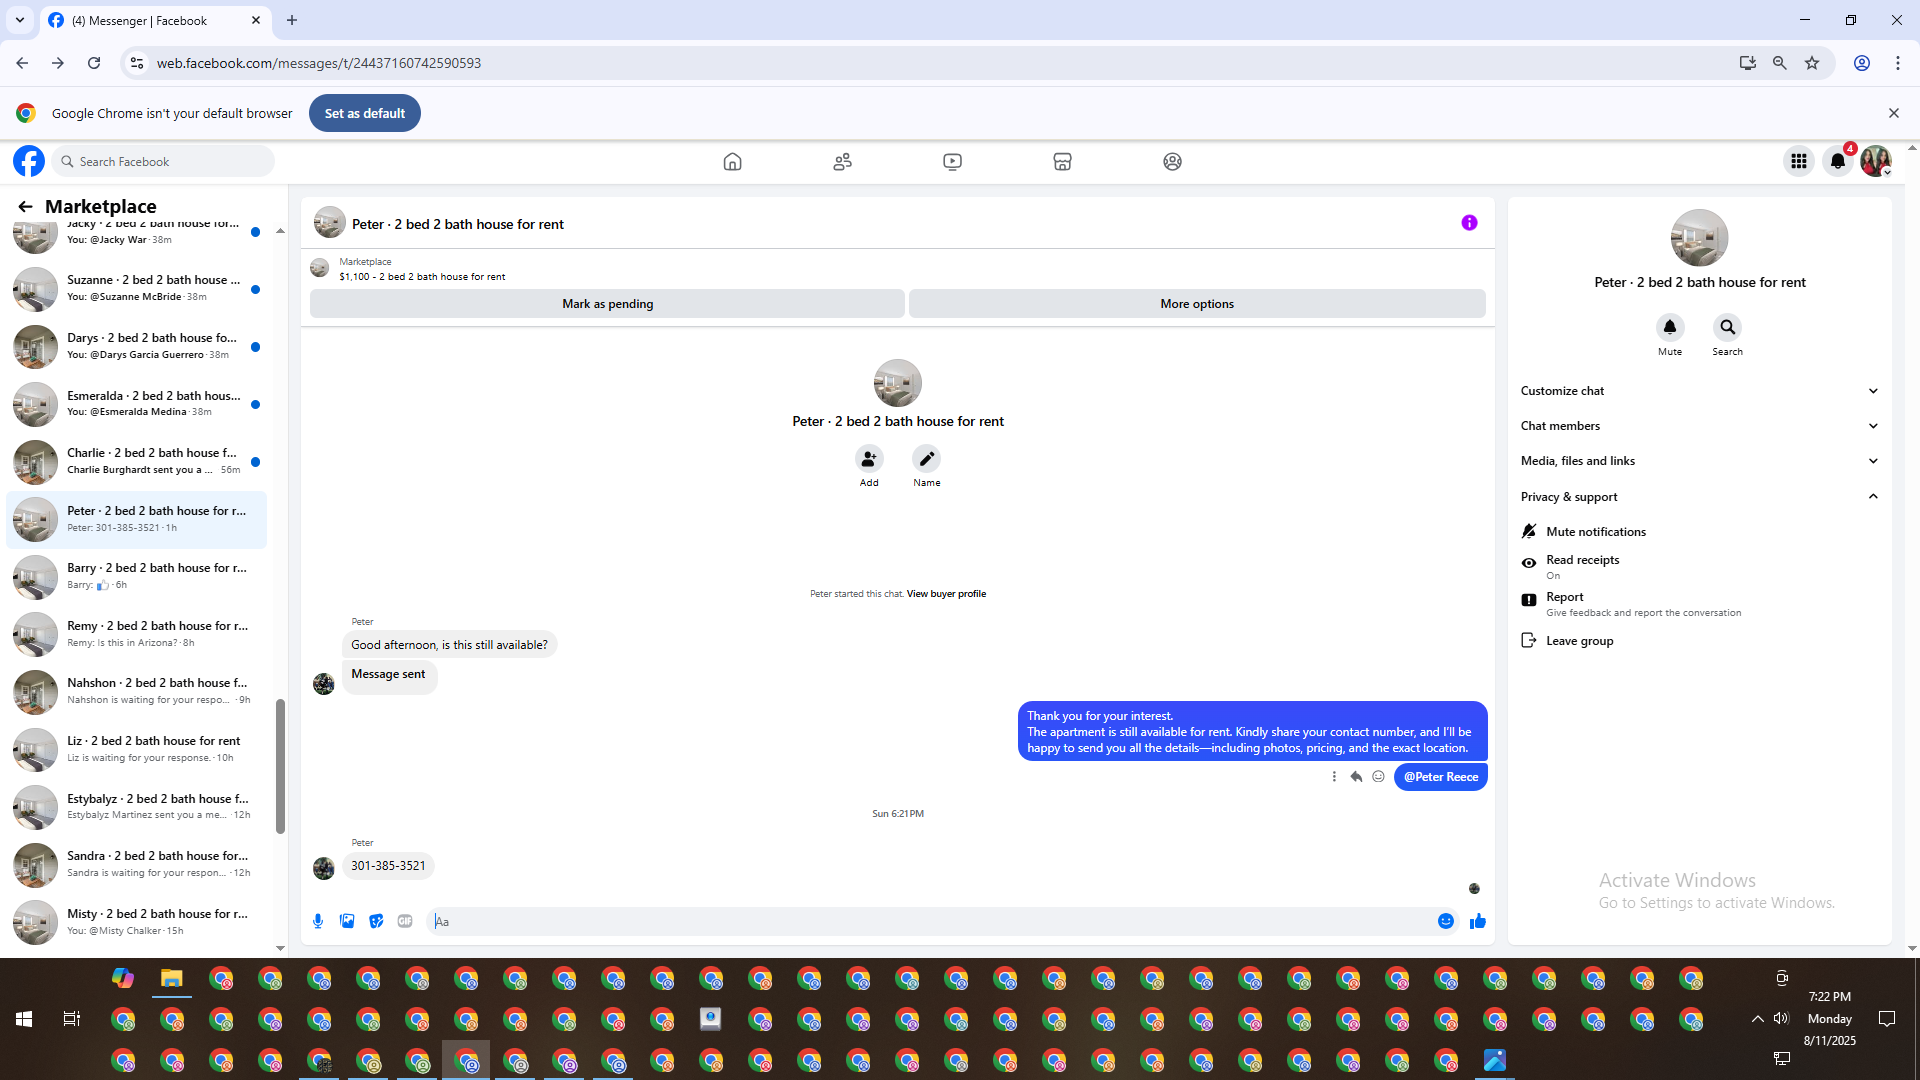Click the voice clip microphone icon
The image size is (1920, 1080).
click(318, 921)
